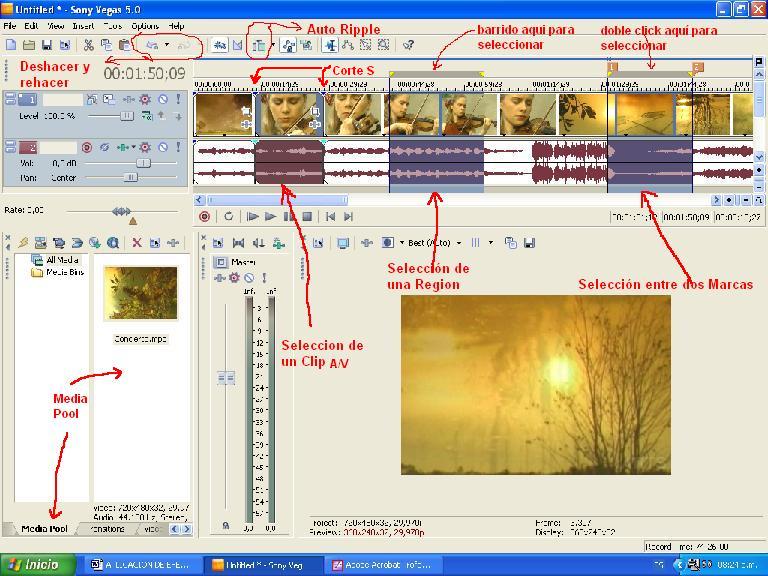The width and height of the screenshot is (768, 576).
Task: Switch to the Media Pool tab
Action: [45, 528]
